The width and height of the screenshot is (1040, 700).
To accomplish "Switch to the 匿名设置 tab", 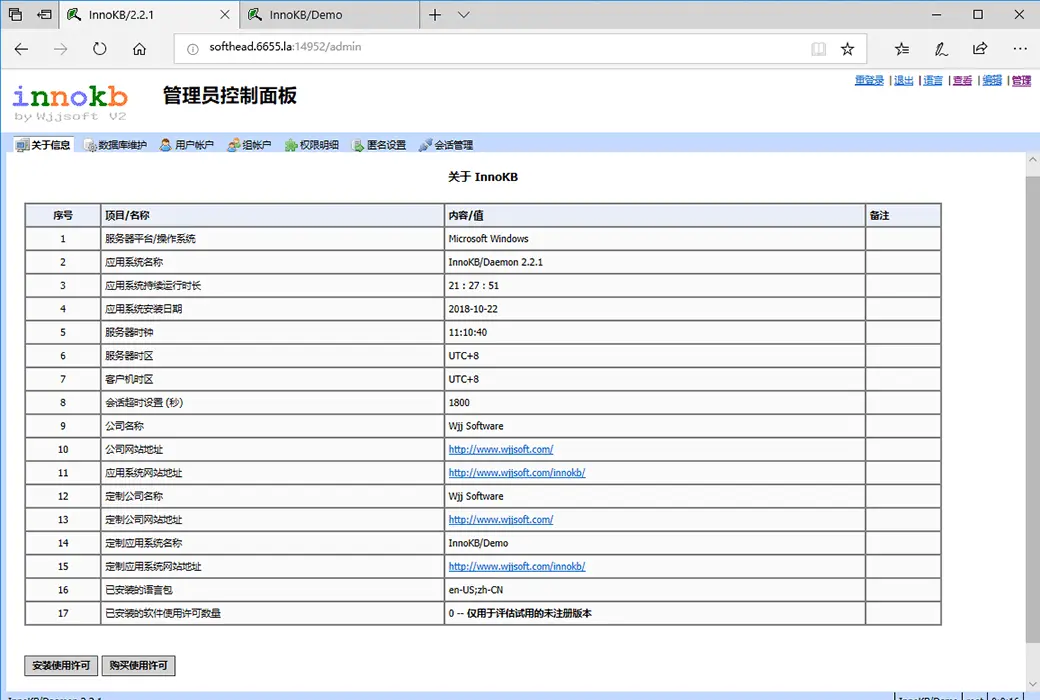I will 379,145.
